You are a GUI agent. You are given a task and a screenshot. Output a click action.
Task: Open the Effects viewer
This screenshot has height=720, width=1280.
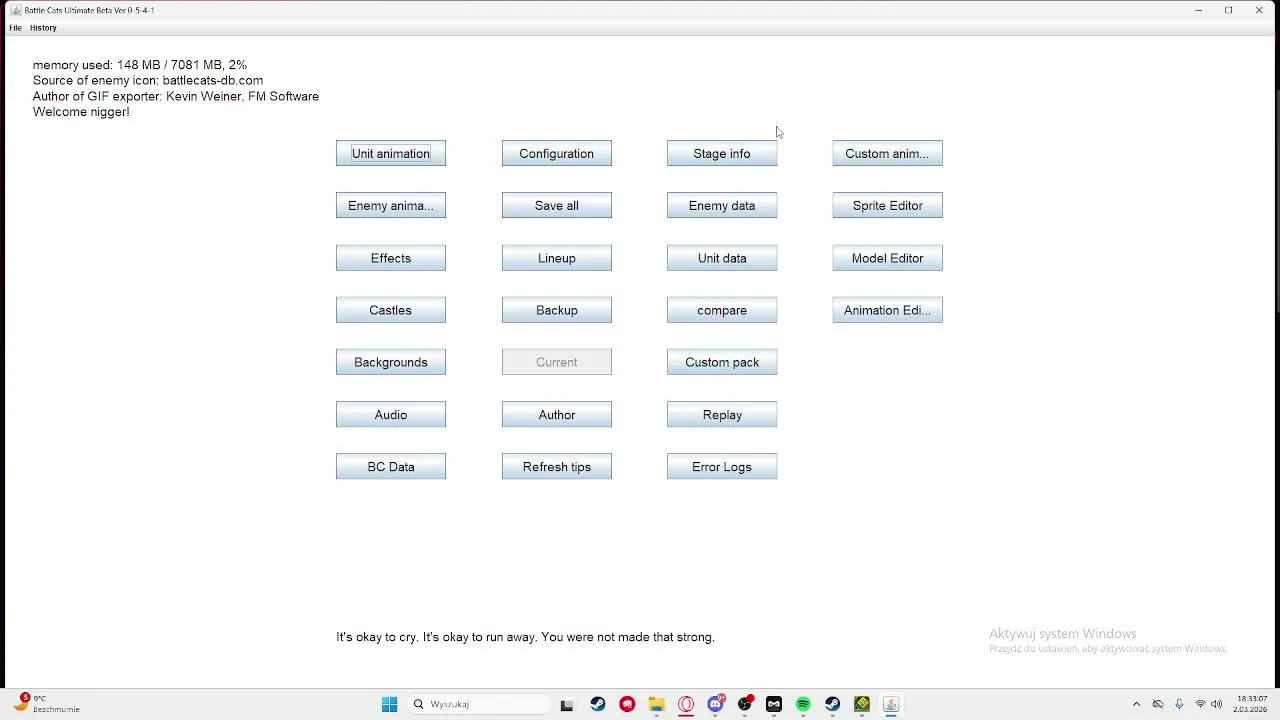(x=391, y=258)
